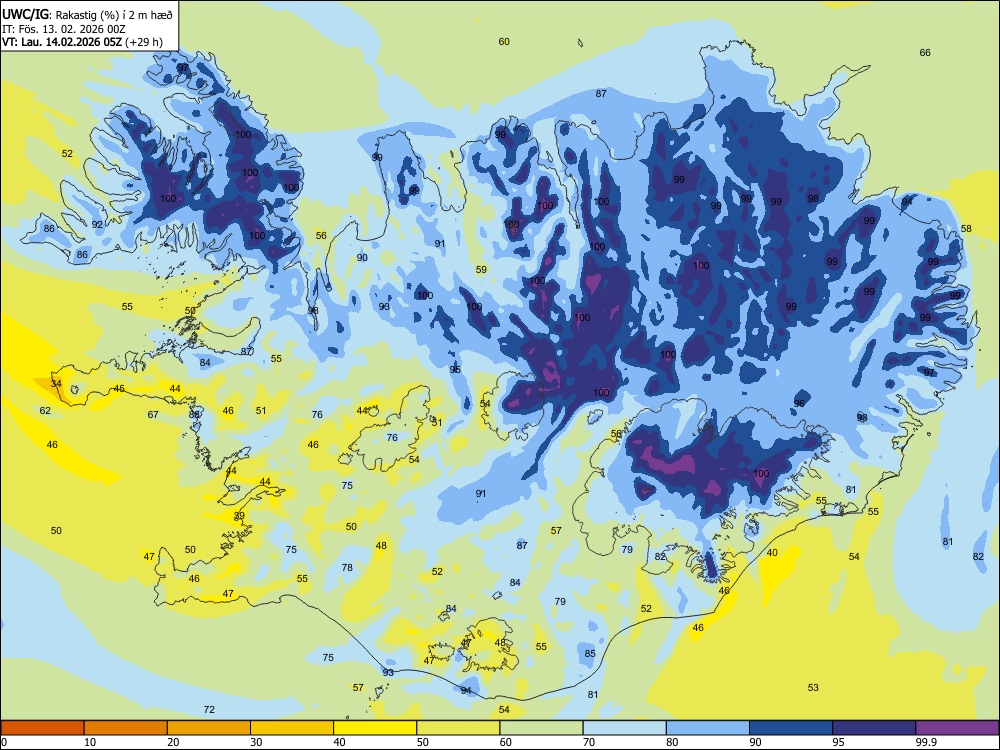The image size is (1000, 750).
Task: Click the map value '53' in the southeast sea
Action: pos(813,688)
